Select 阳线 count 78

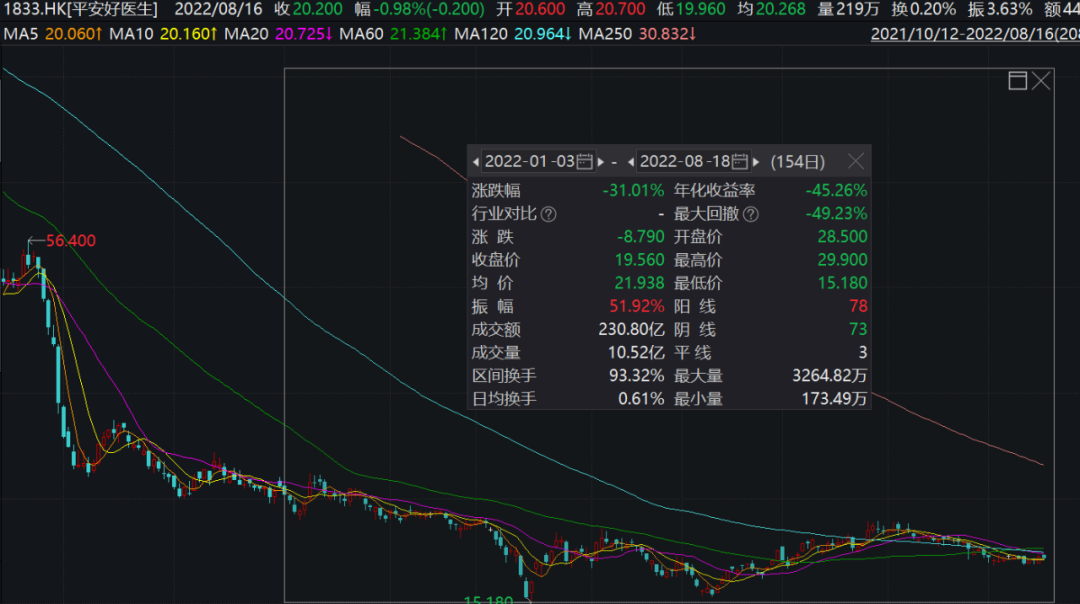(x=858, y=306)
